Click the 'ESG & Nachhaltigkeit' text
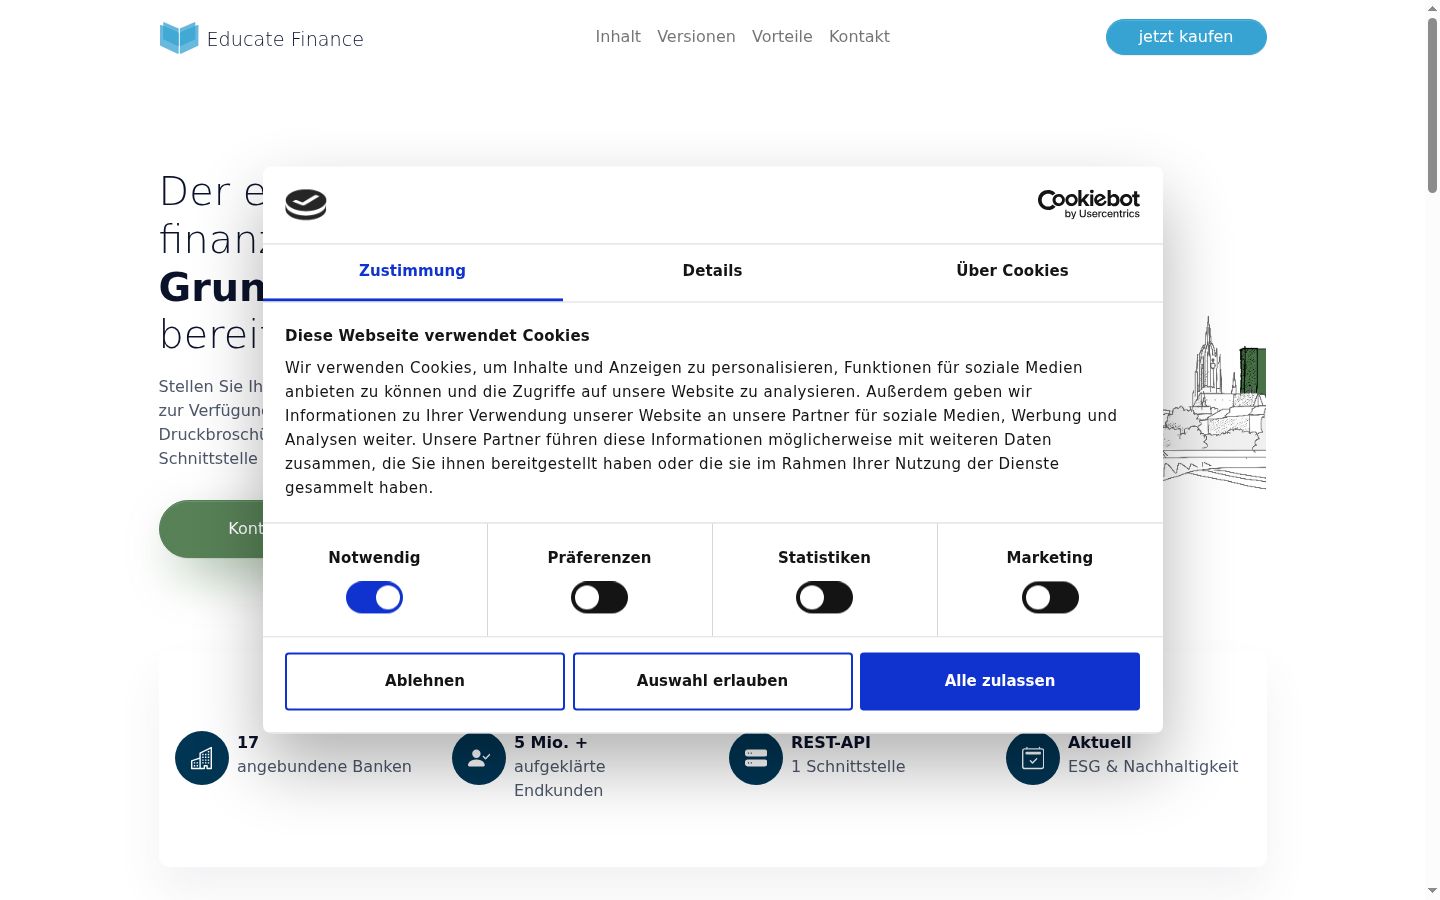Viewport: 1440px width, 900px height. [x=1153, y=767]
